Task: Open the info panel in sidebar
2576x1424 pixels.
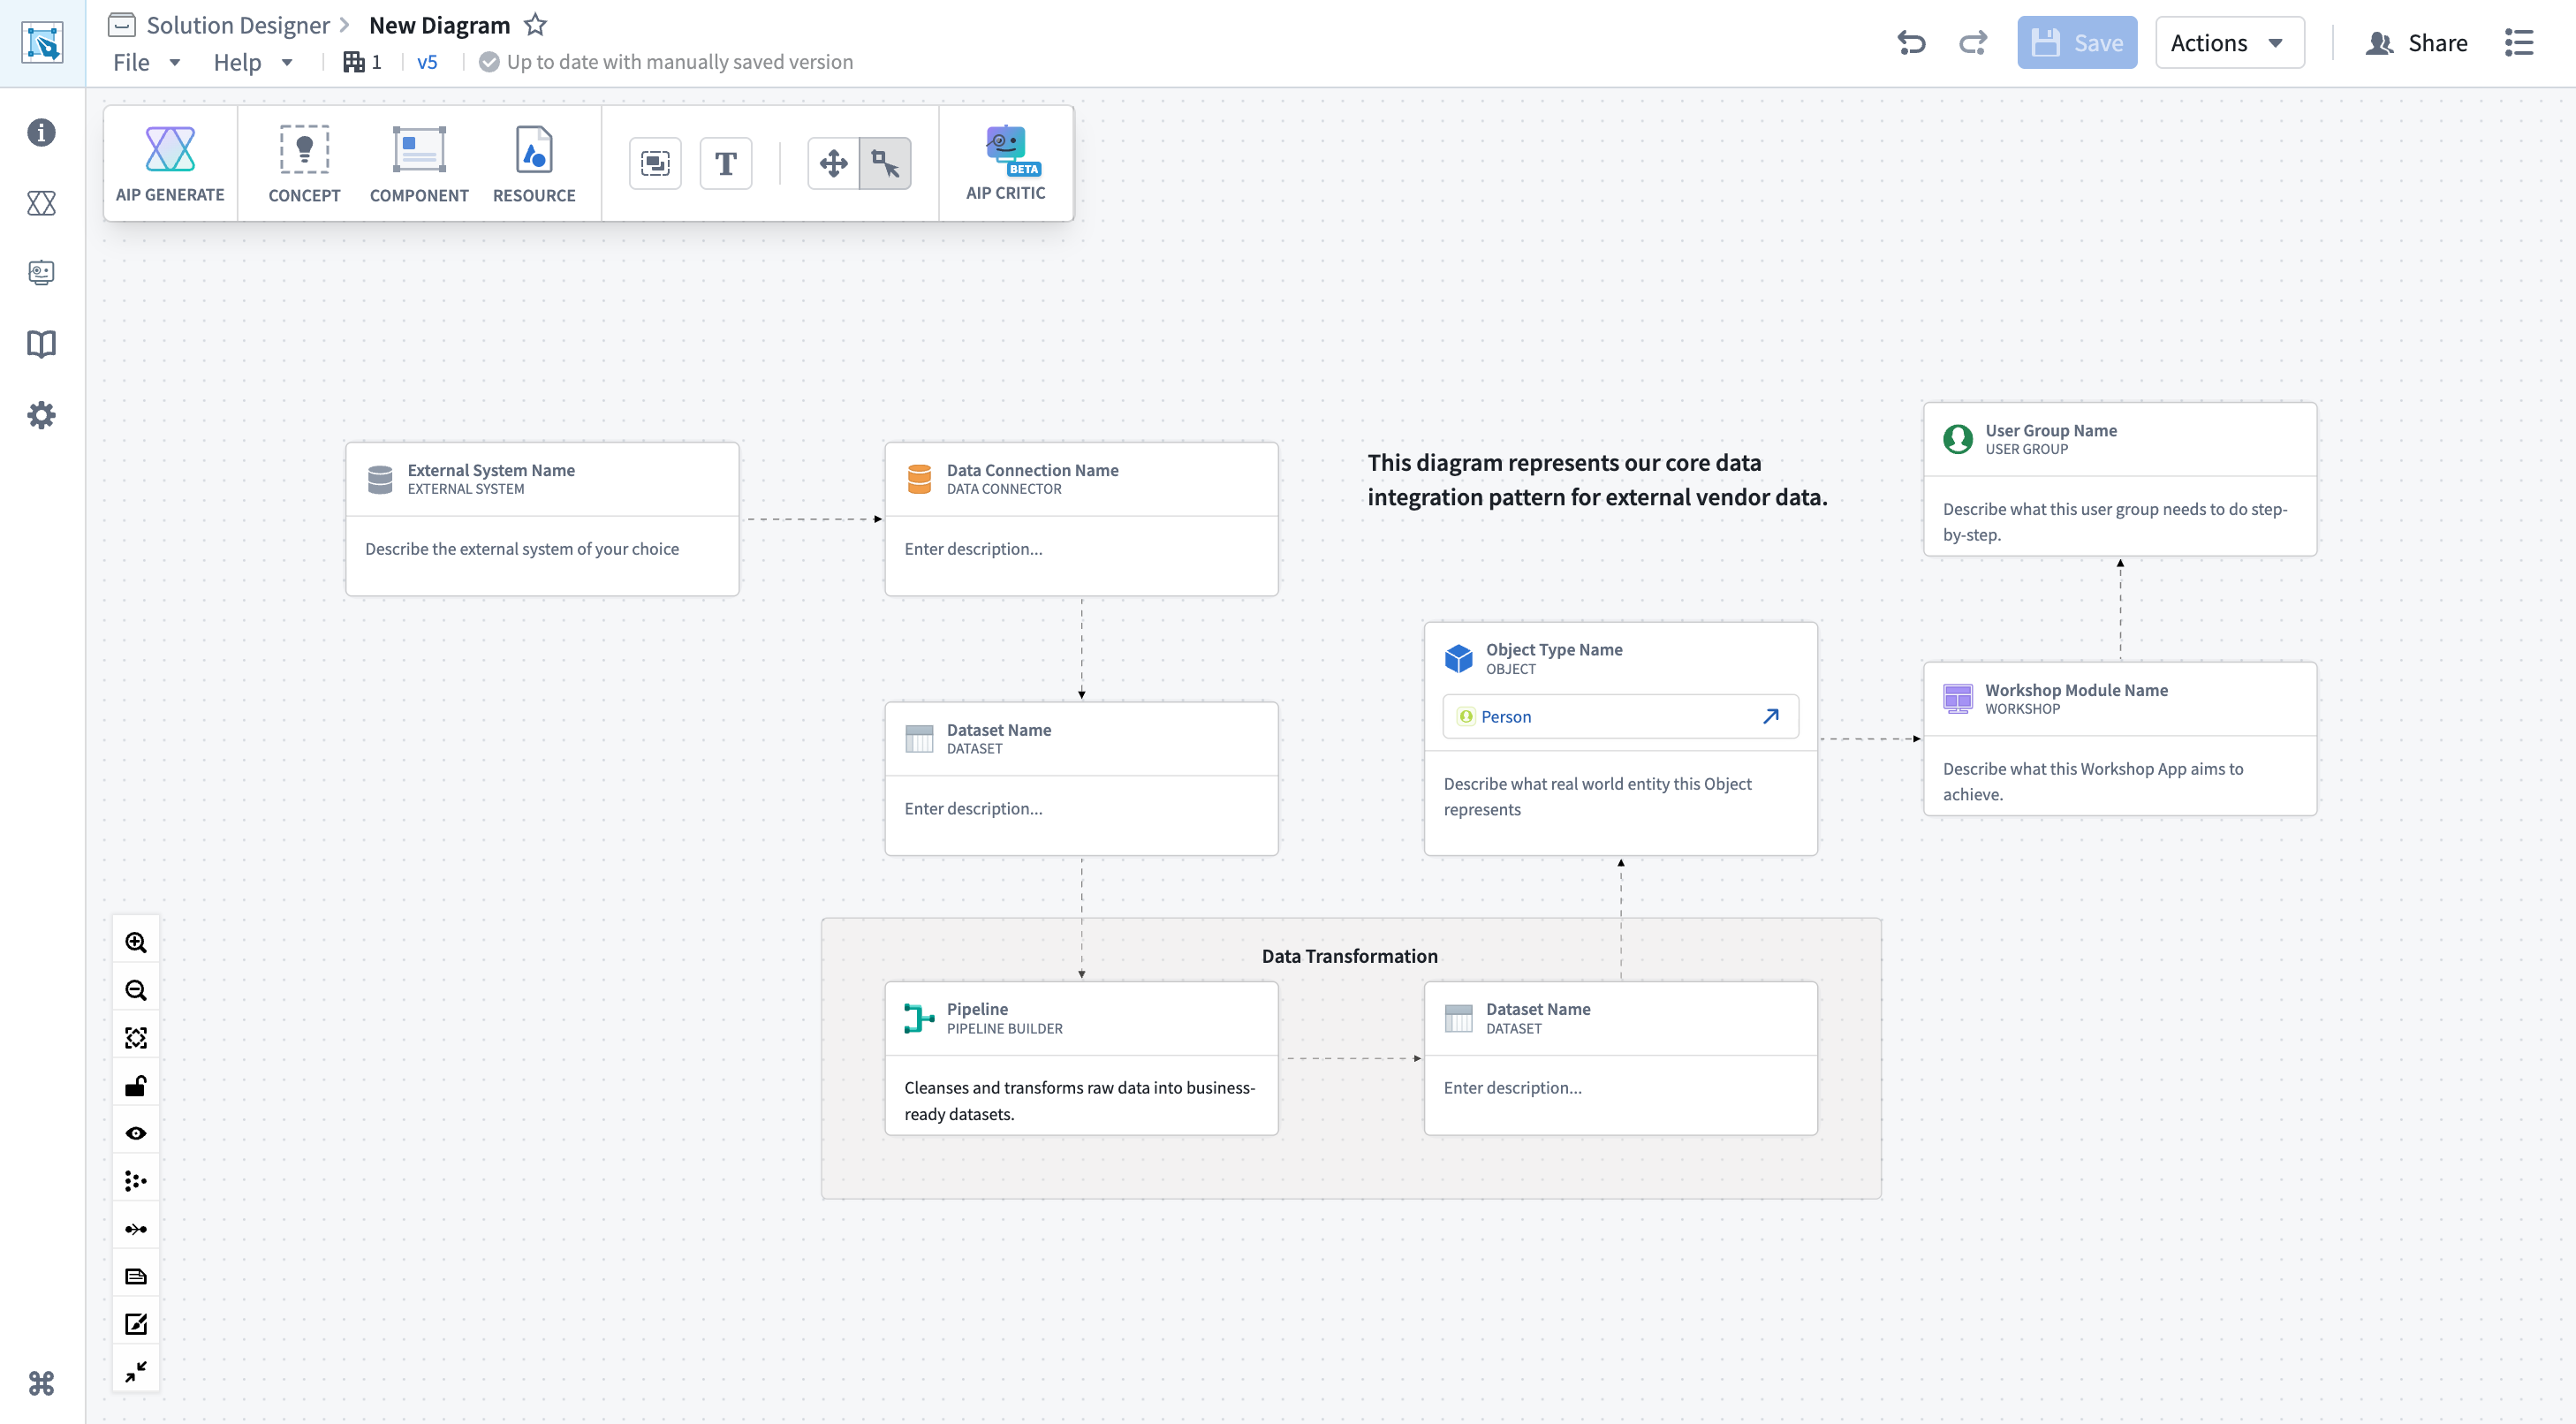Action: [41, 132]
